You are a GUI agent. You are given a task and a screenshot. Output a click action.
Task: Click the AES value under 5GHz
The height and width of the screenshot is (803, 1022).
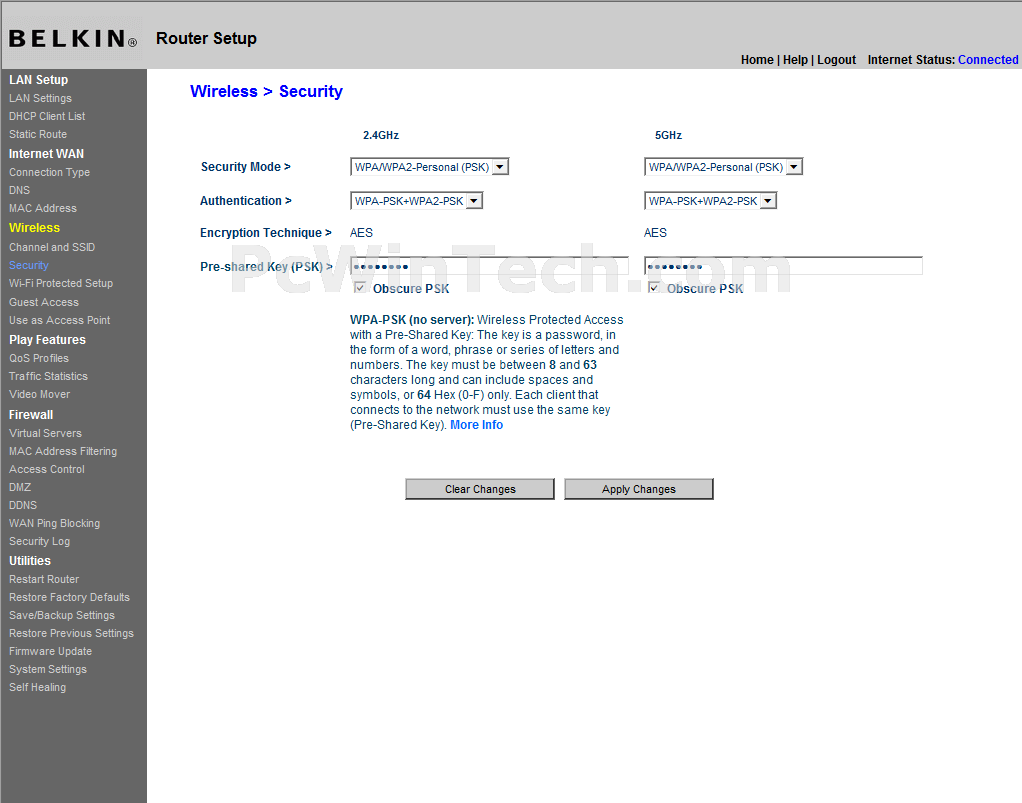(x=655, y=233)
